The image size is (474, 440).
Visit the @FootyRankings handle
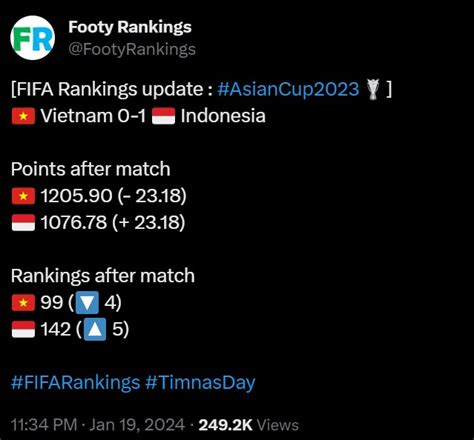[x=132, y=50]
